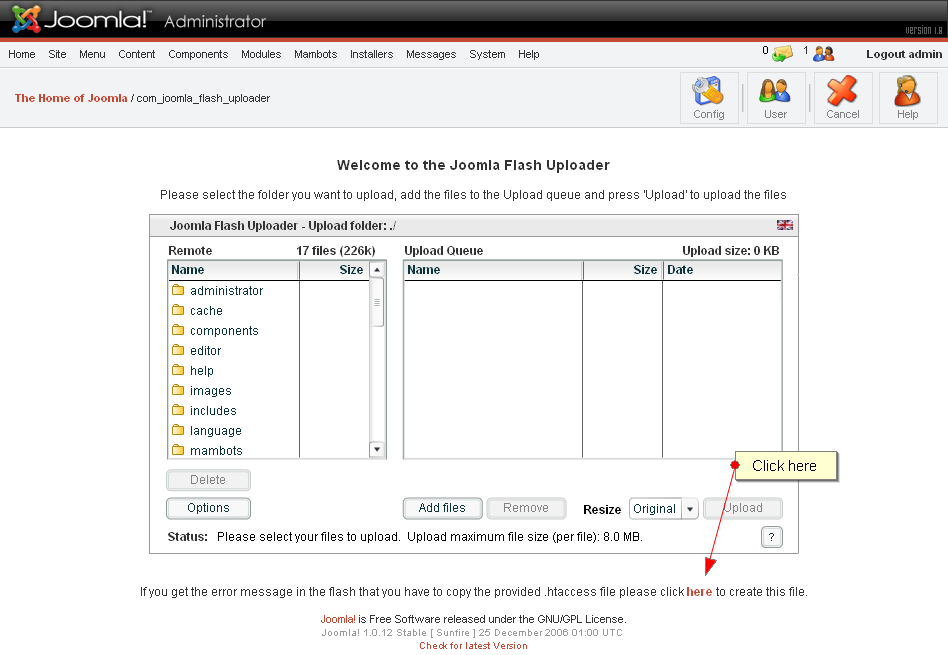948x655 pixels.
Task: Select the 'mambots' folder name
Action: tap(216, 451)
